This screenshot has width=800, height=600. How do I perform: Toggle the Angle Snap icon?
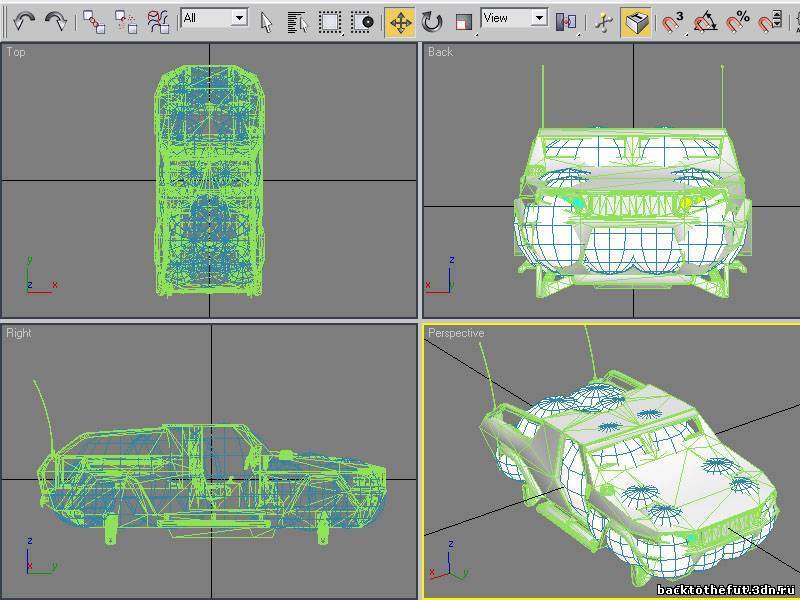click(705, 22)
